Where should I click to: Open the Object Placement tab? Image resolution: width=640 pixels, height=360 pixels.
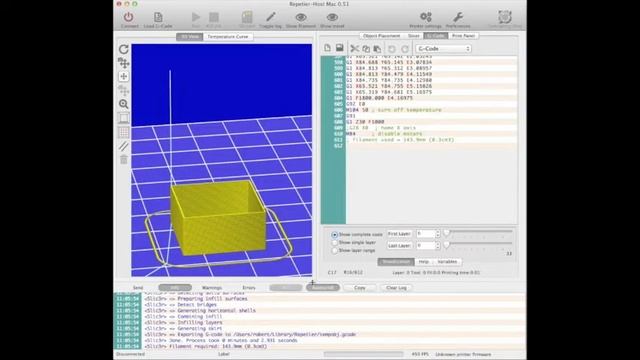[x=381, y=36]
